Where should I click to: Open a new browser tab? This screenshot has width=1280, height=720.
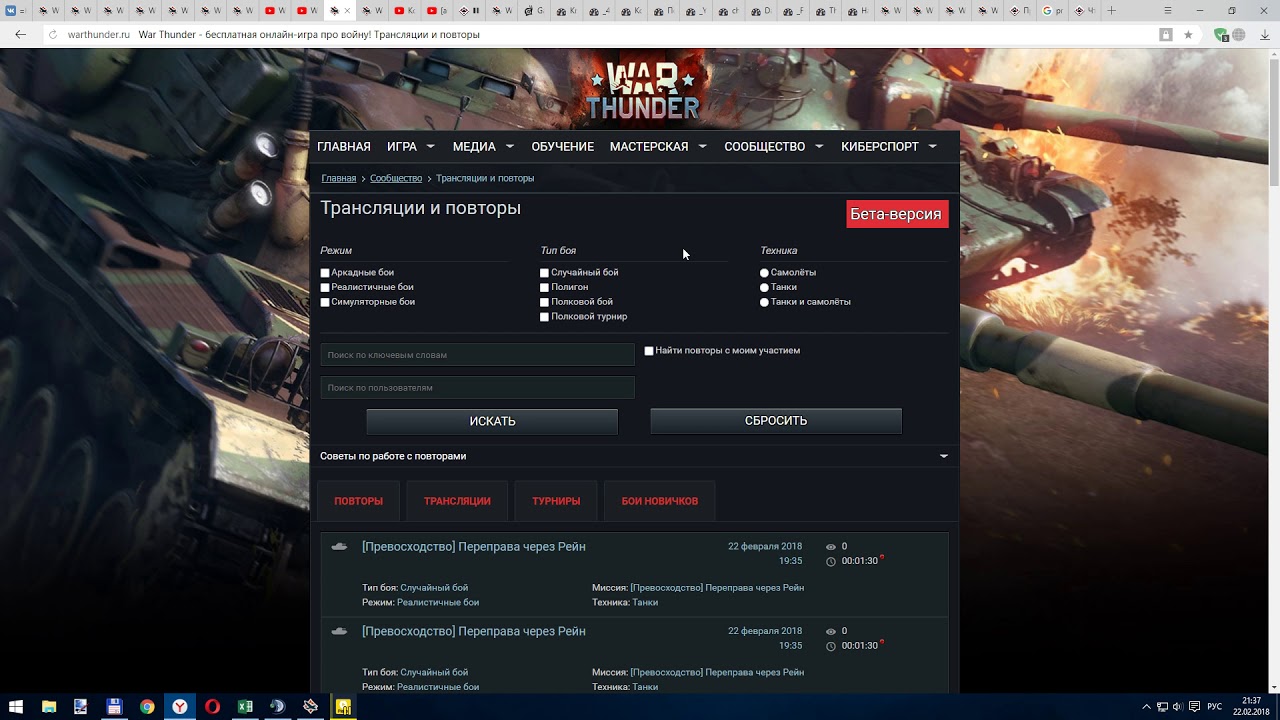click(1111, 11)
